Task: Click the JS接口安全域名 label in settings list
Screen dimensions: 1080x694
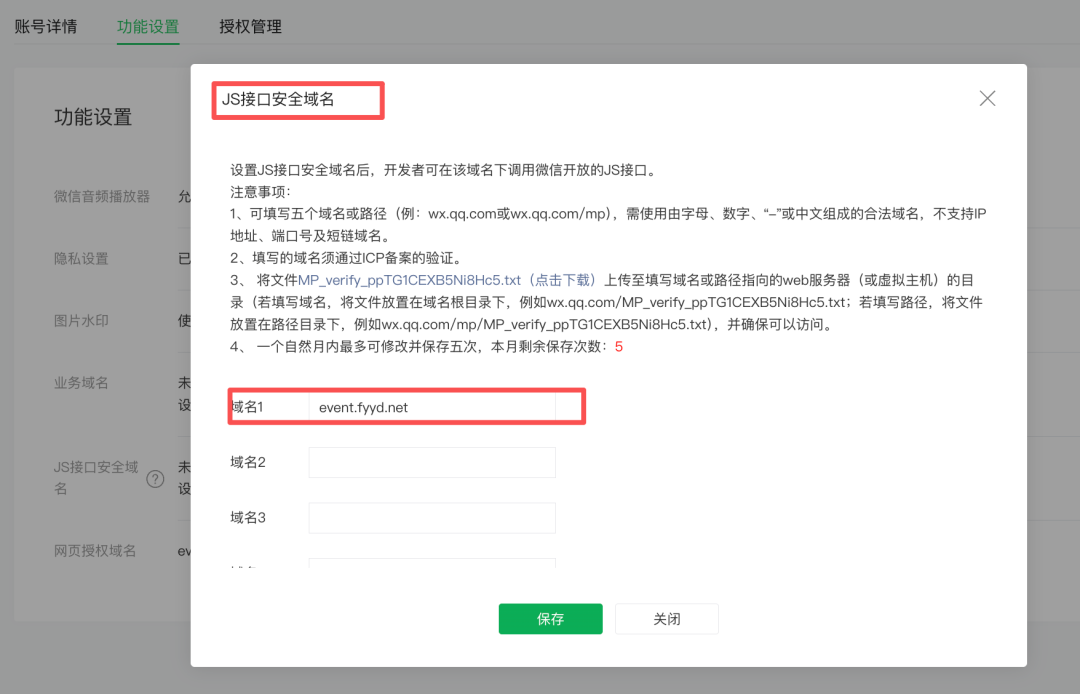Action: pyautogui.click(x=96, y=478)
